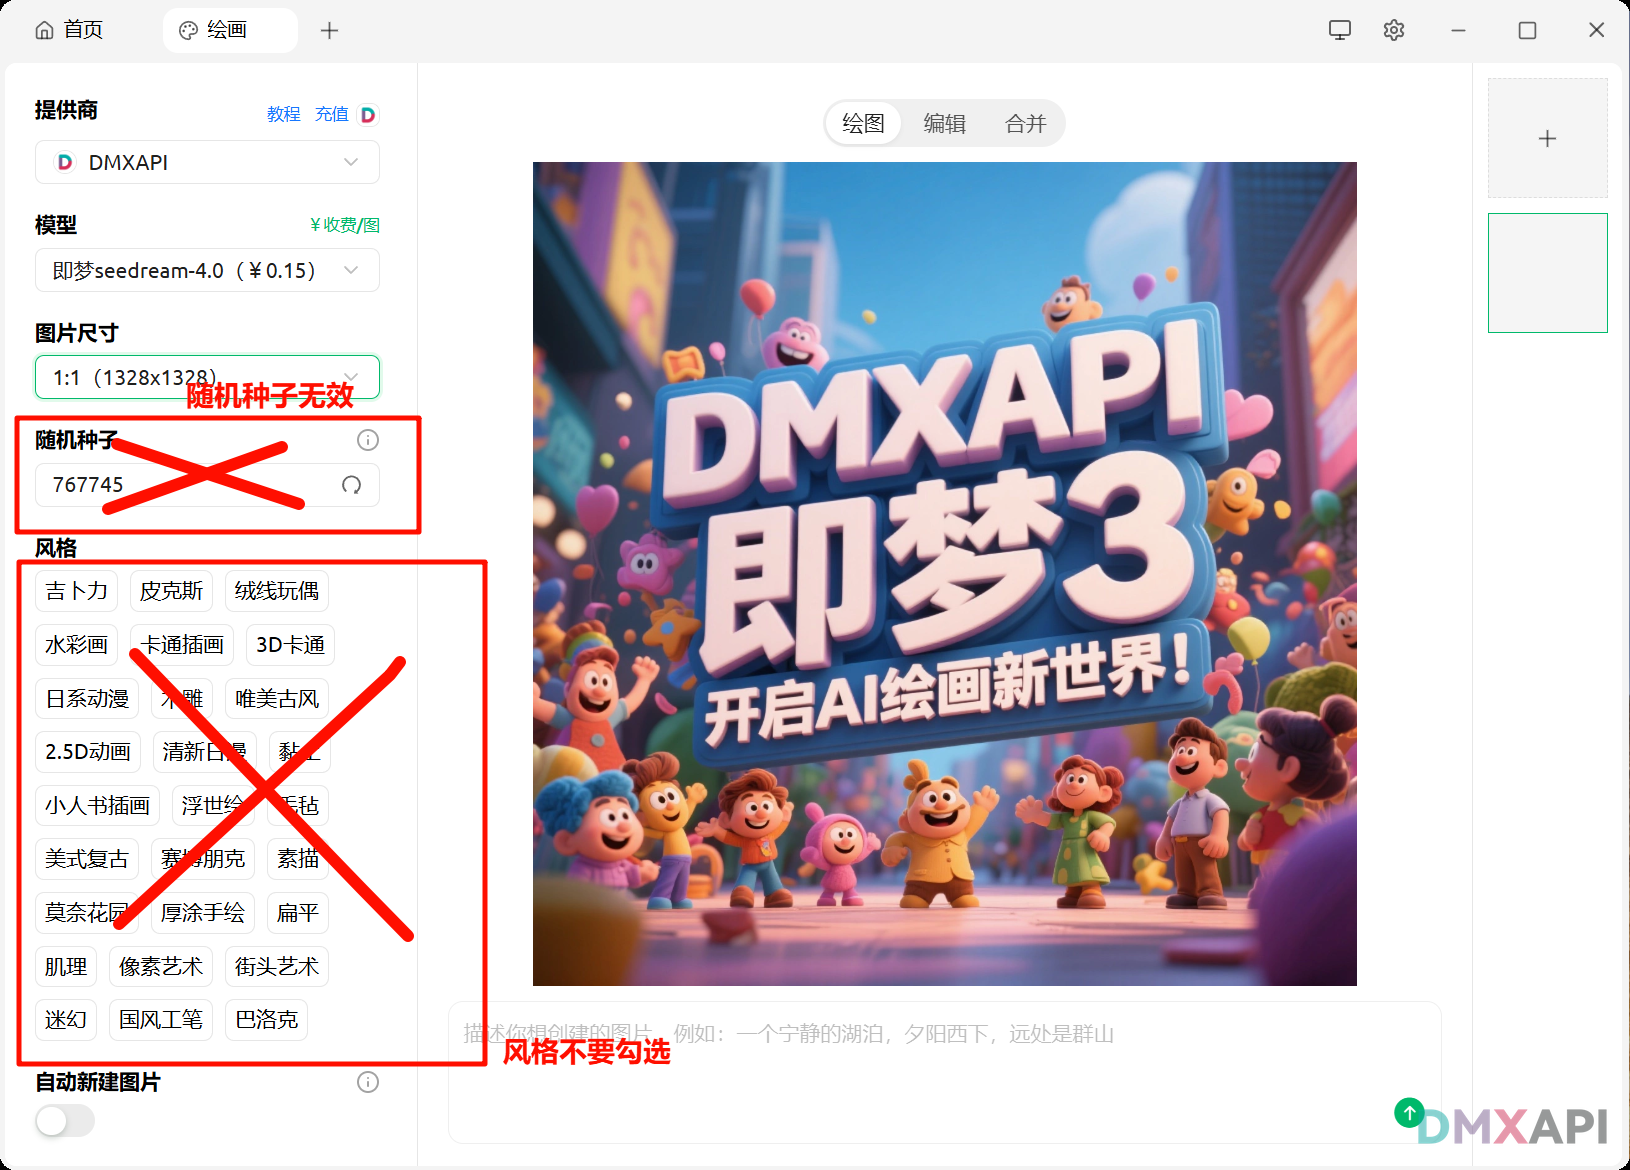Select the 吉卜力 style tag
This screenshot has height=1170, width=1630.
click(76, 591)
